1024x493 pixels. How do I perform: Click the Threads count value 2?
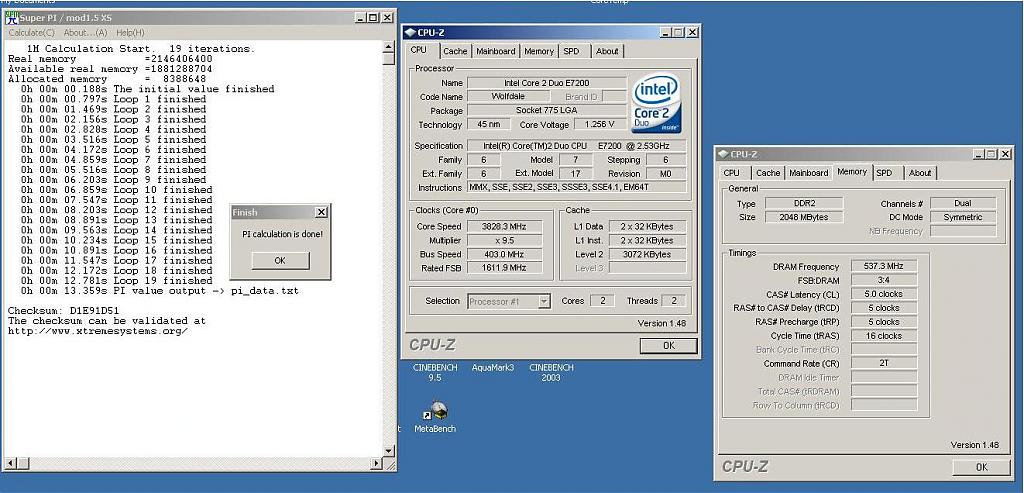673,301
